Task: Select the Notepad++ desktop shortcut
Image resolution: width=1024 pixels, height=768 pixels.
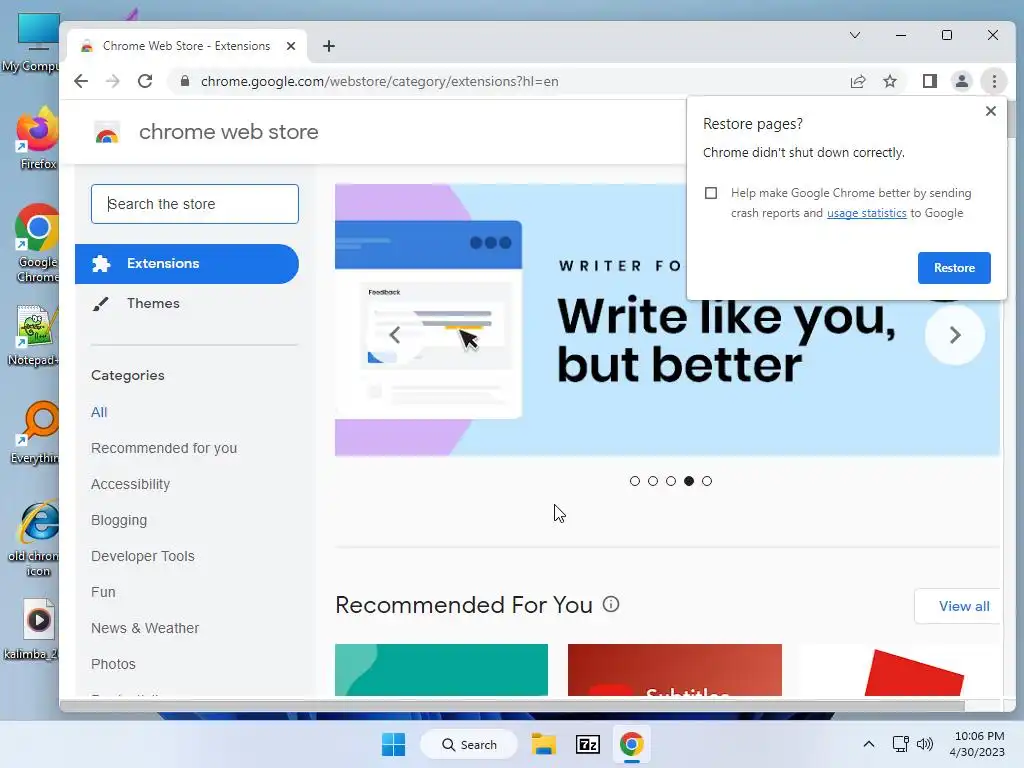Action: click(33, 336)
